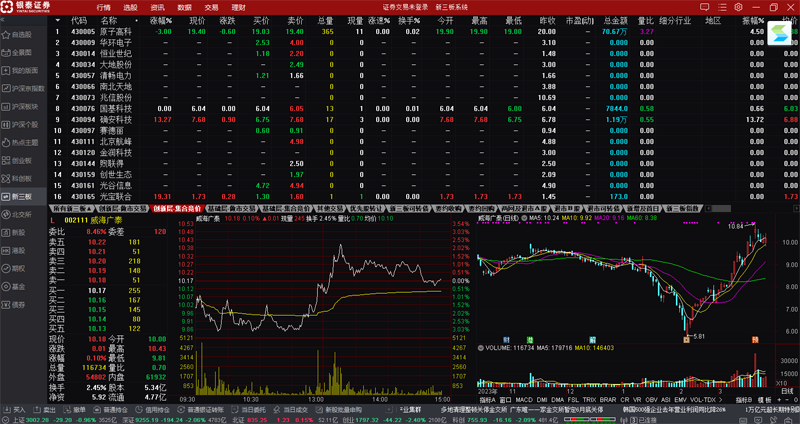Open 基金 in the sidebar
The image size is (800, 424).
coord(22,287)
